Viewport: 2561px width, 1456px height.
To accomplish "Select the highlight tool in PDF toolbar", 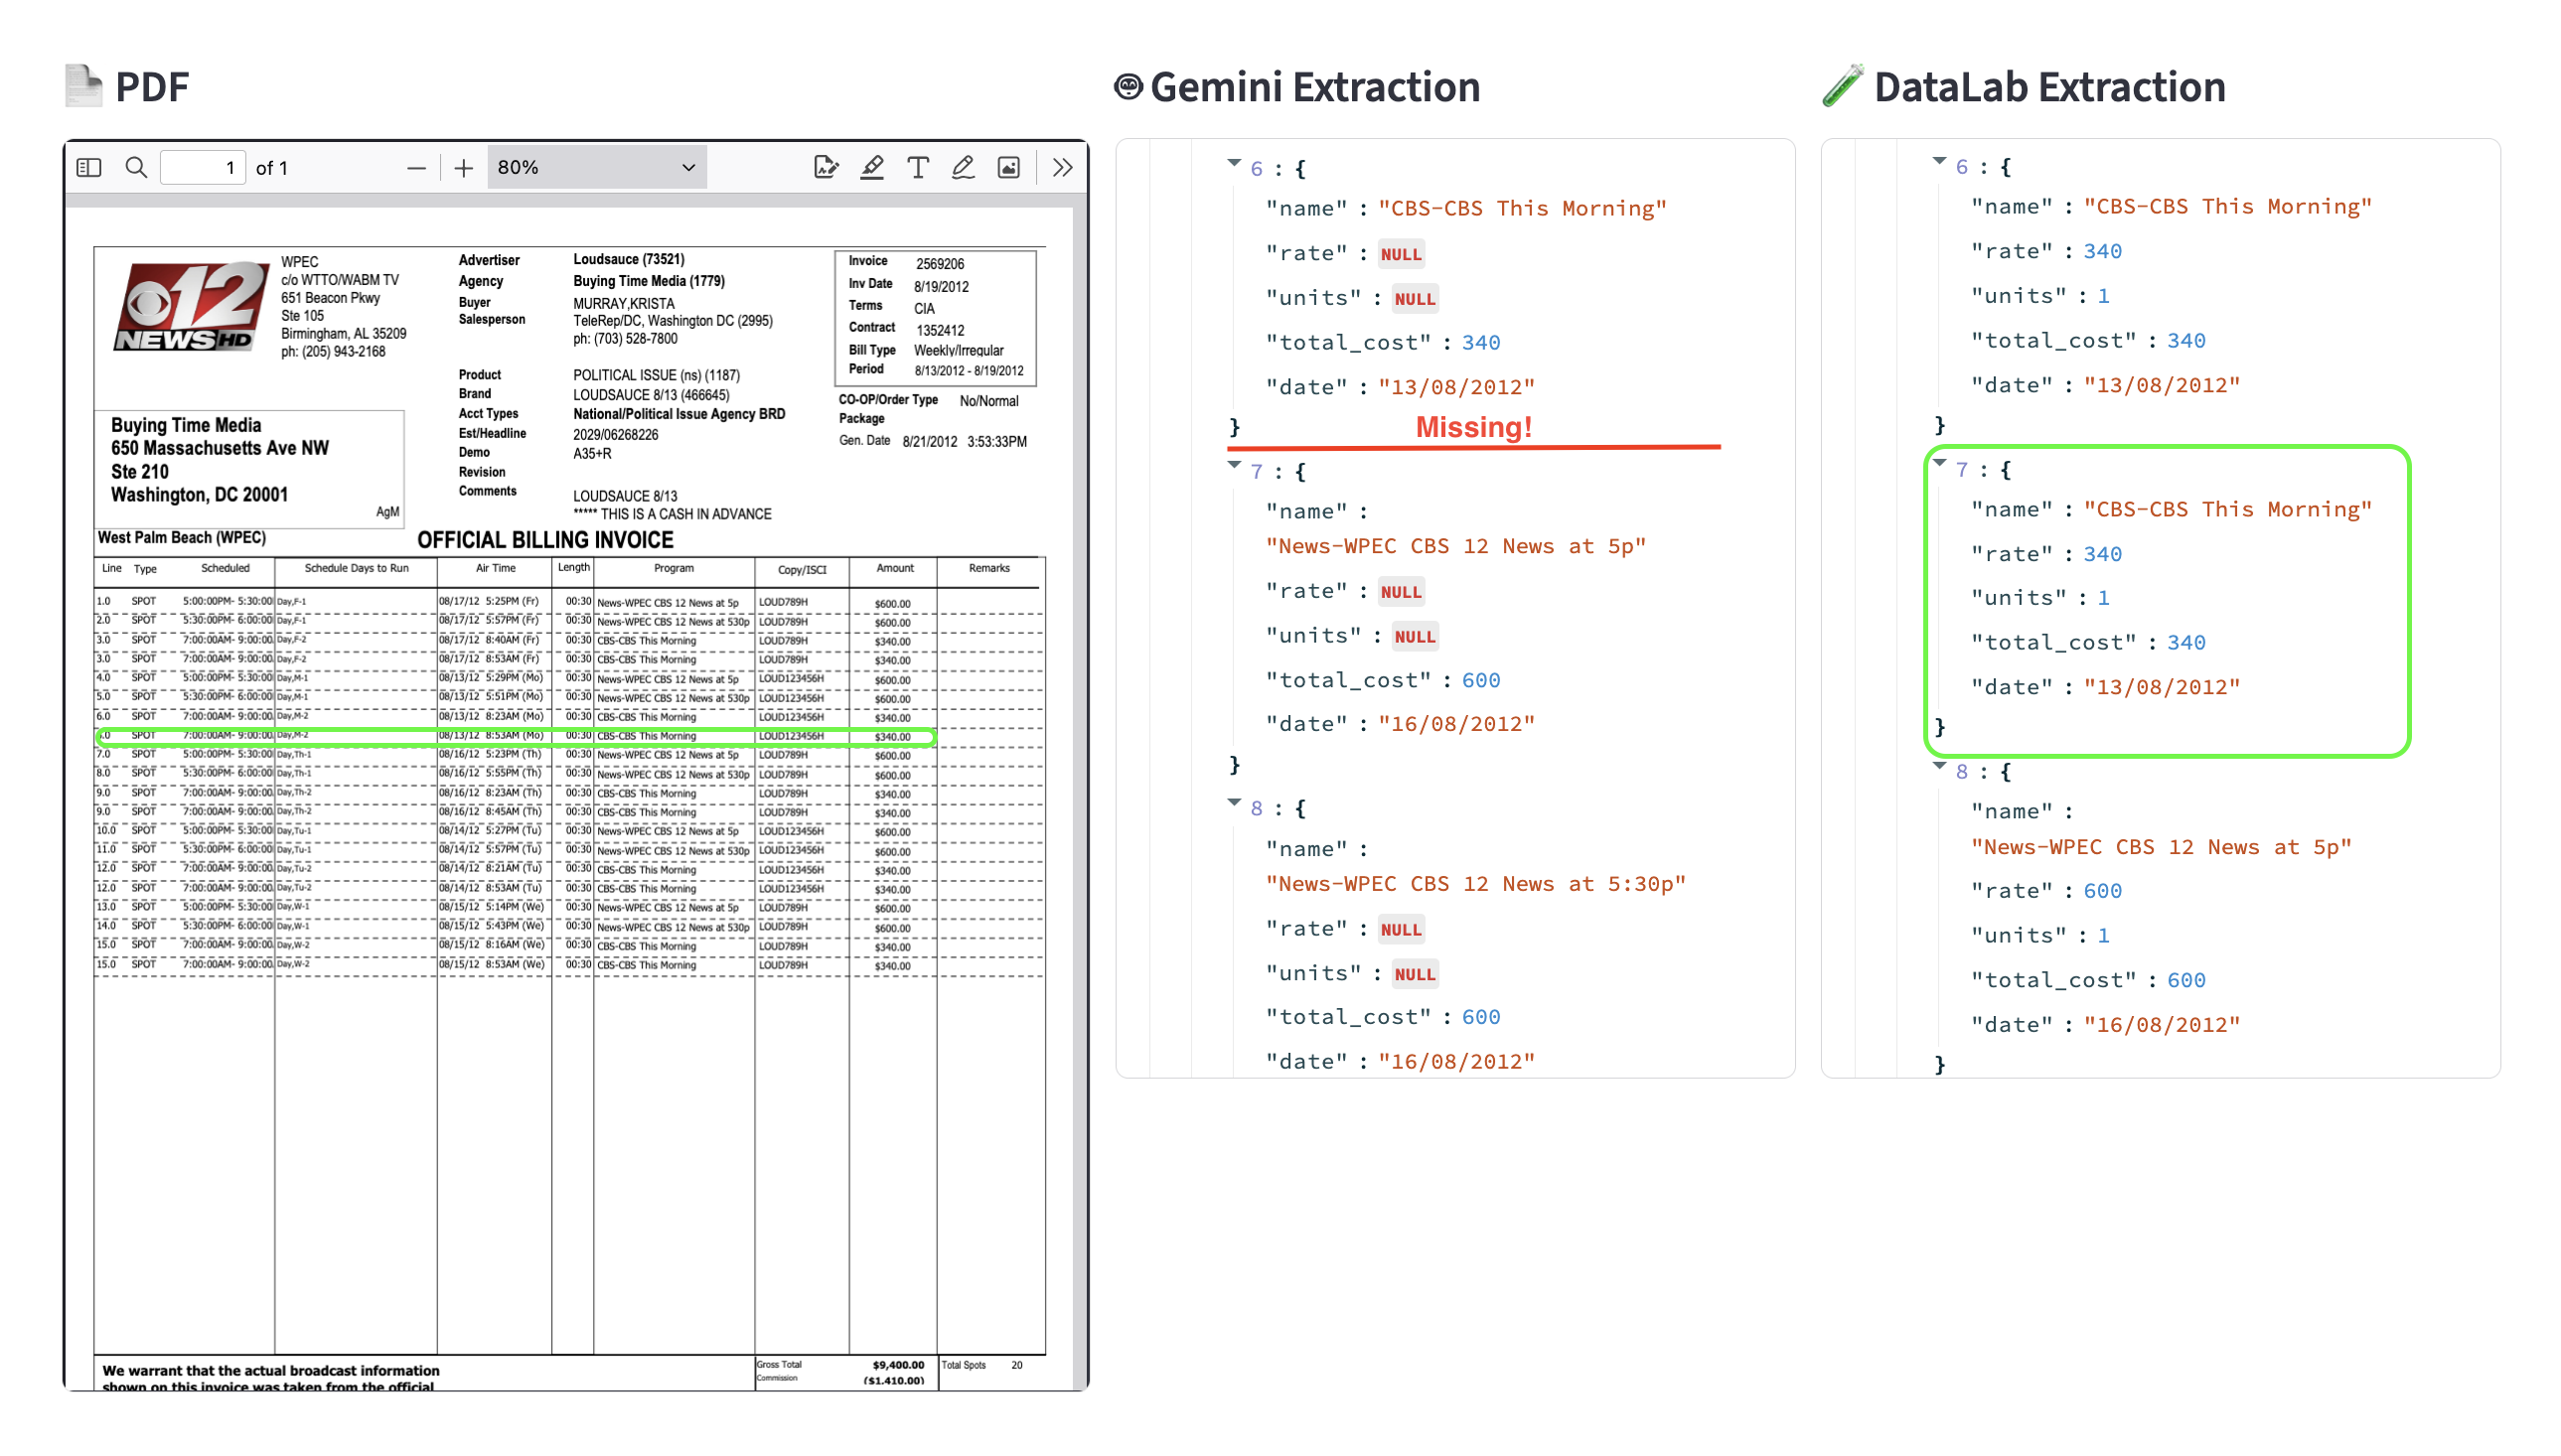I will [871, 168].
